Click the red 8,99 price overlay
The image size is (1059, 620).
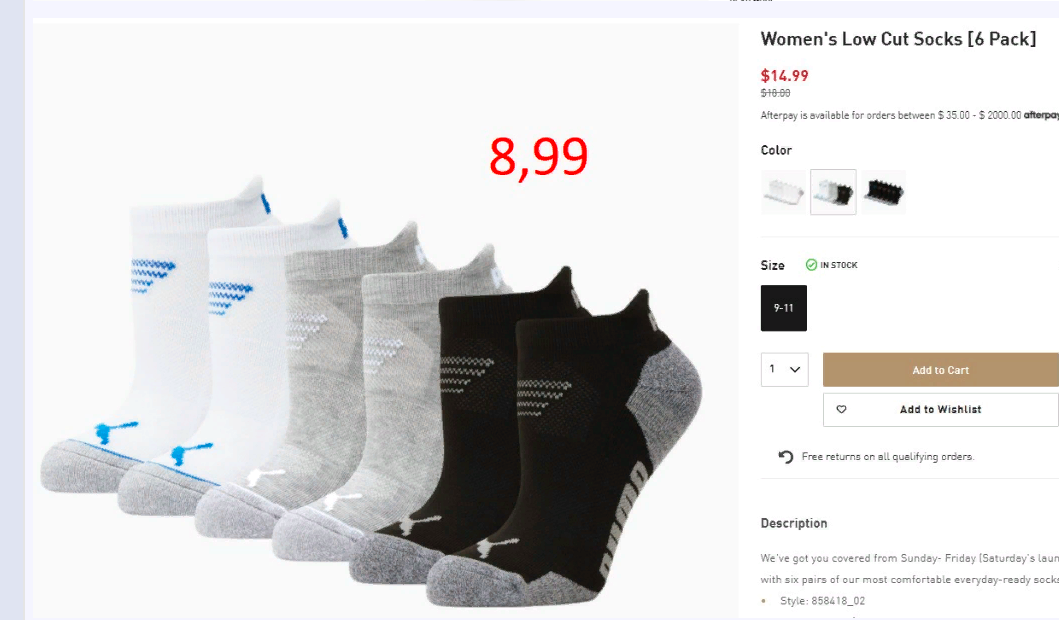[x=538, y=157]
